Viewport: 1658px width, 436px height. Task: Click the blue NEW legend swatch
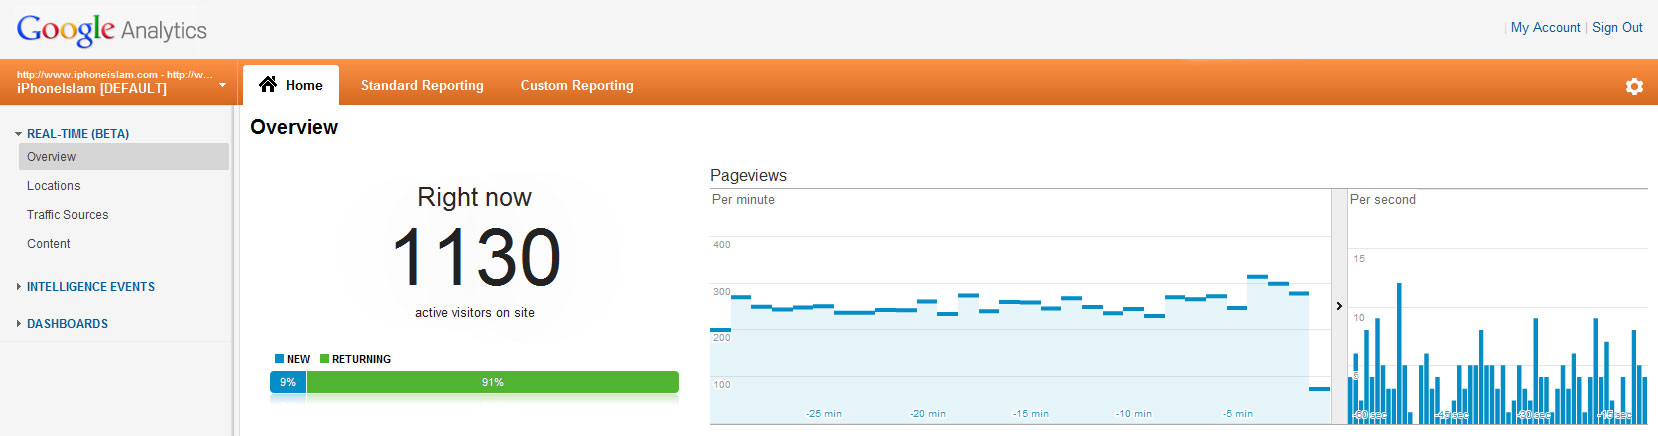tap(280, 359)
